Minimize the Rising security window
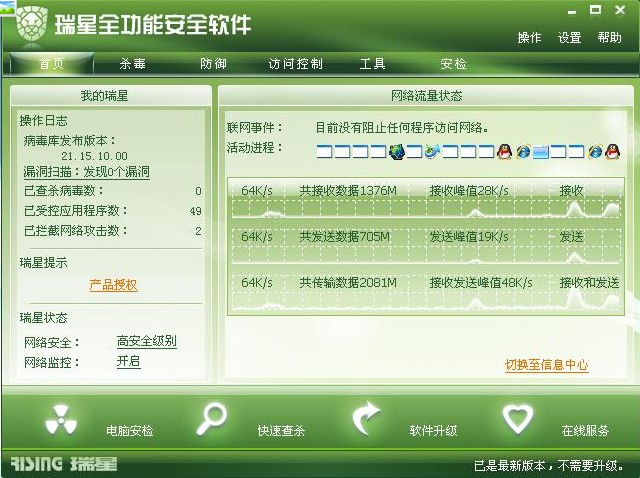Image resolution: width=640 pixels, height=478 pixels. pyautogui.click(x=572, y=11)
